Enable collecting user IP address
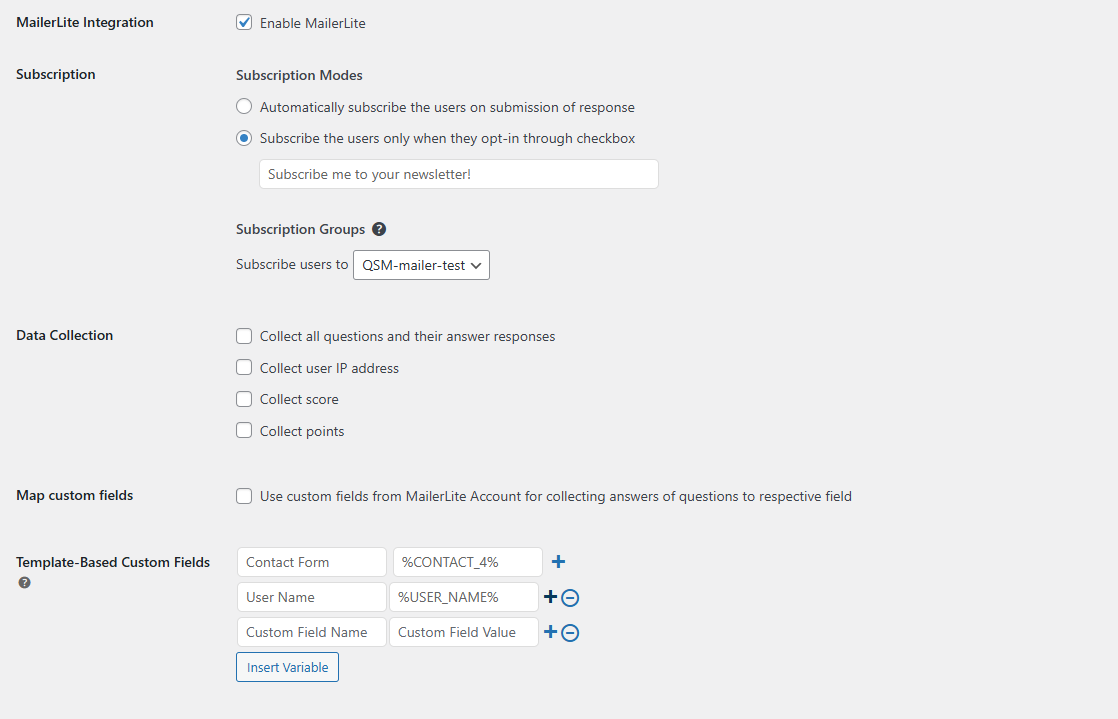 pos(244,368)
